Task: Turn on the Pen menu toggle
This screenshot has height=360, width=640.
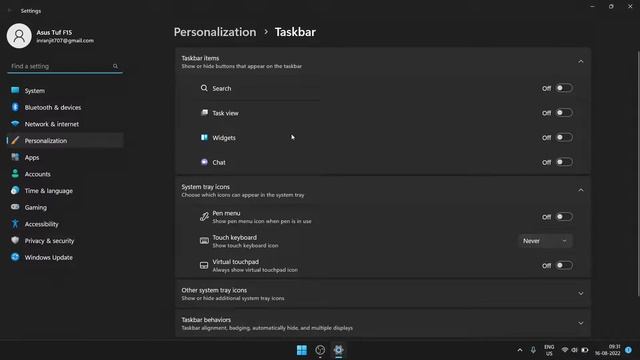Action: 564,217
